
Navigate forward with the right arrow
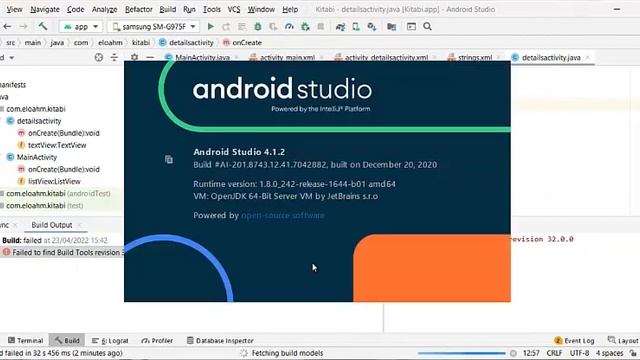tap(24, 27)
